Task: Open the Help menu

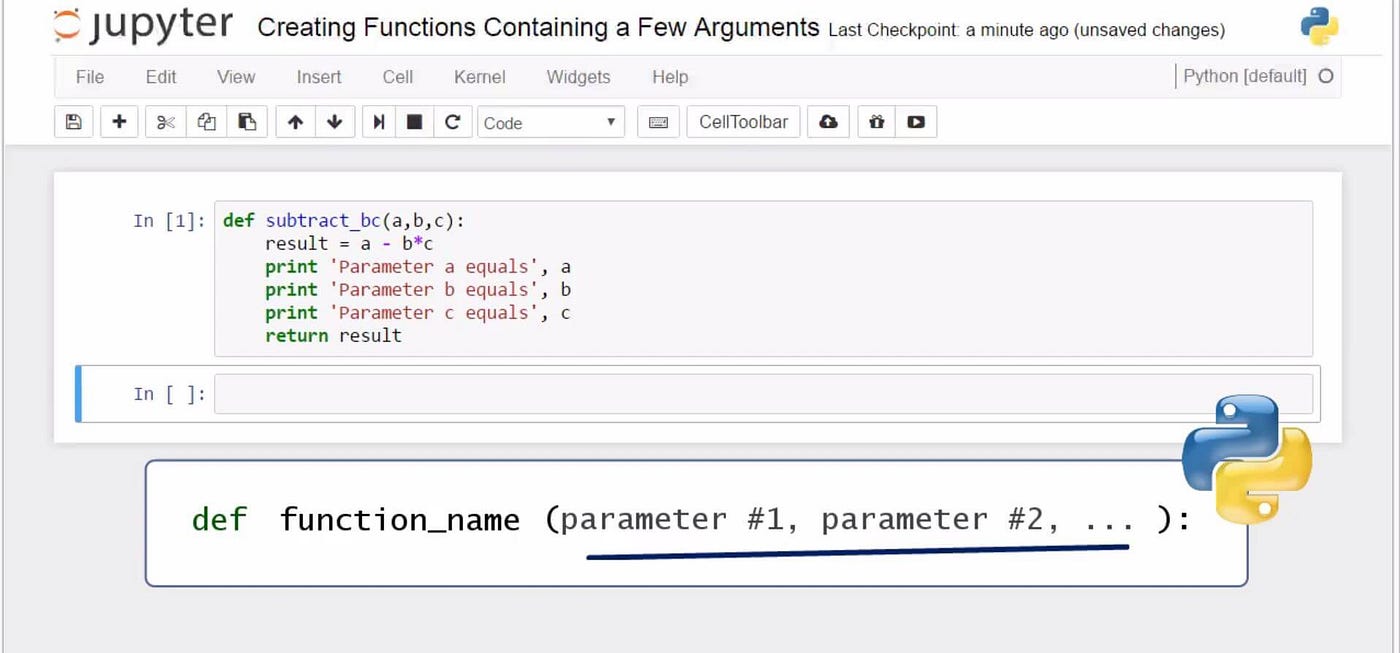Action: coord(670,77)
